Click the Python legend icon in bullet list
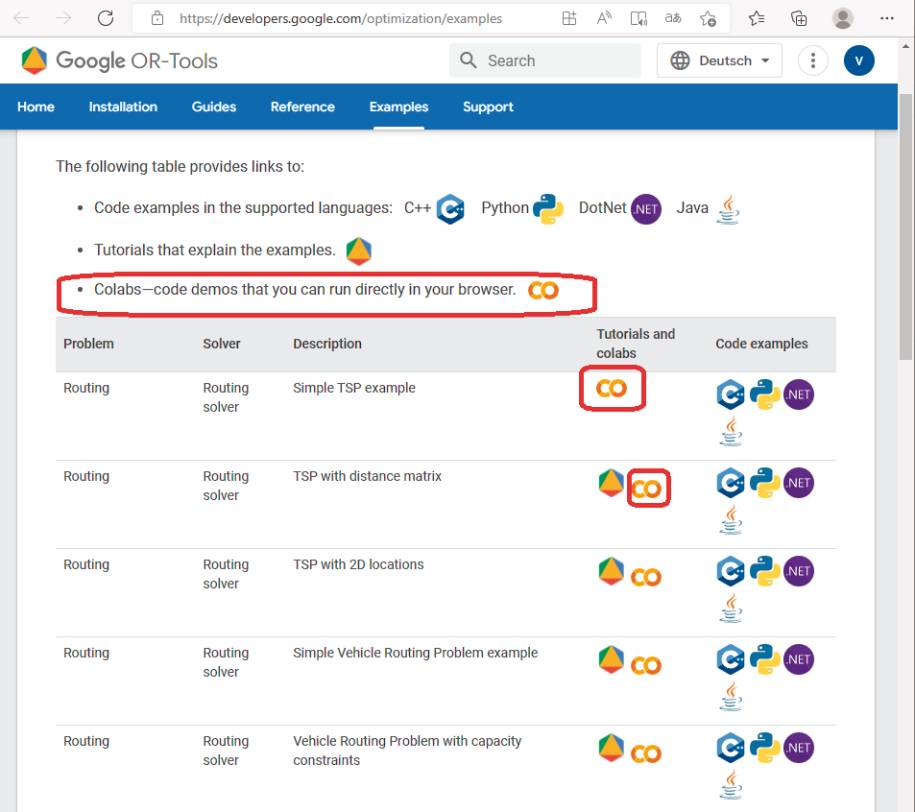 point(548,209)
